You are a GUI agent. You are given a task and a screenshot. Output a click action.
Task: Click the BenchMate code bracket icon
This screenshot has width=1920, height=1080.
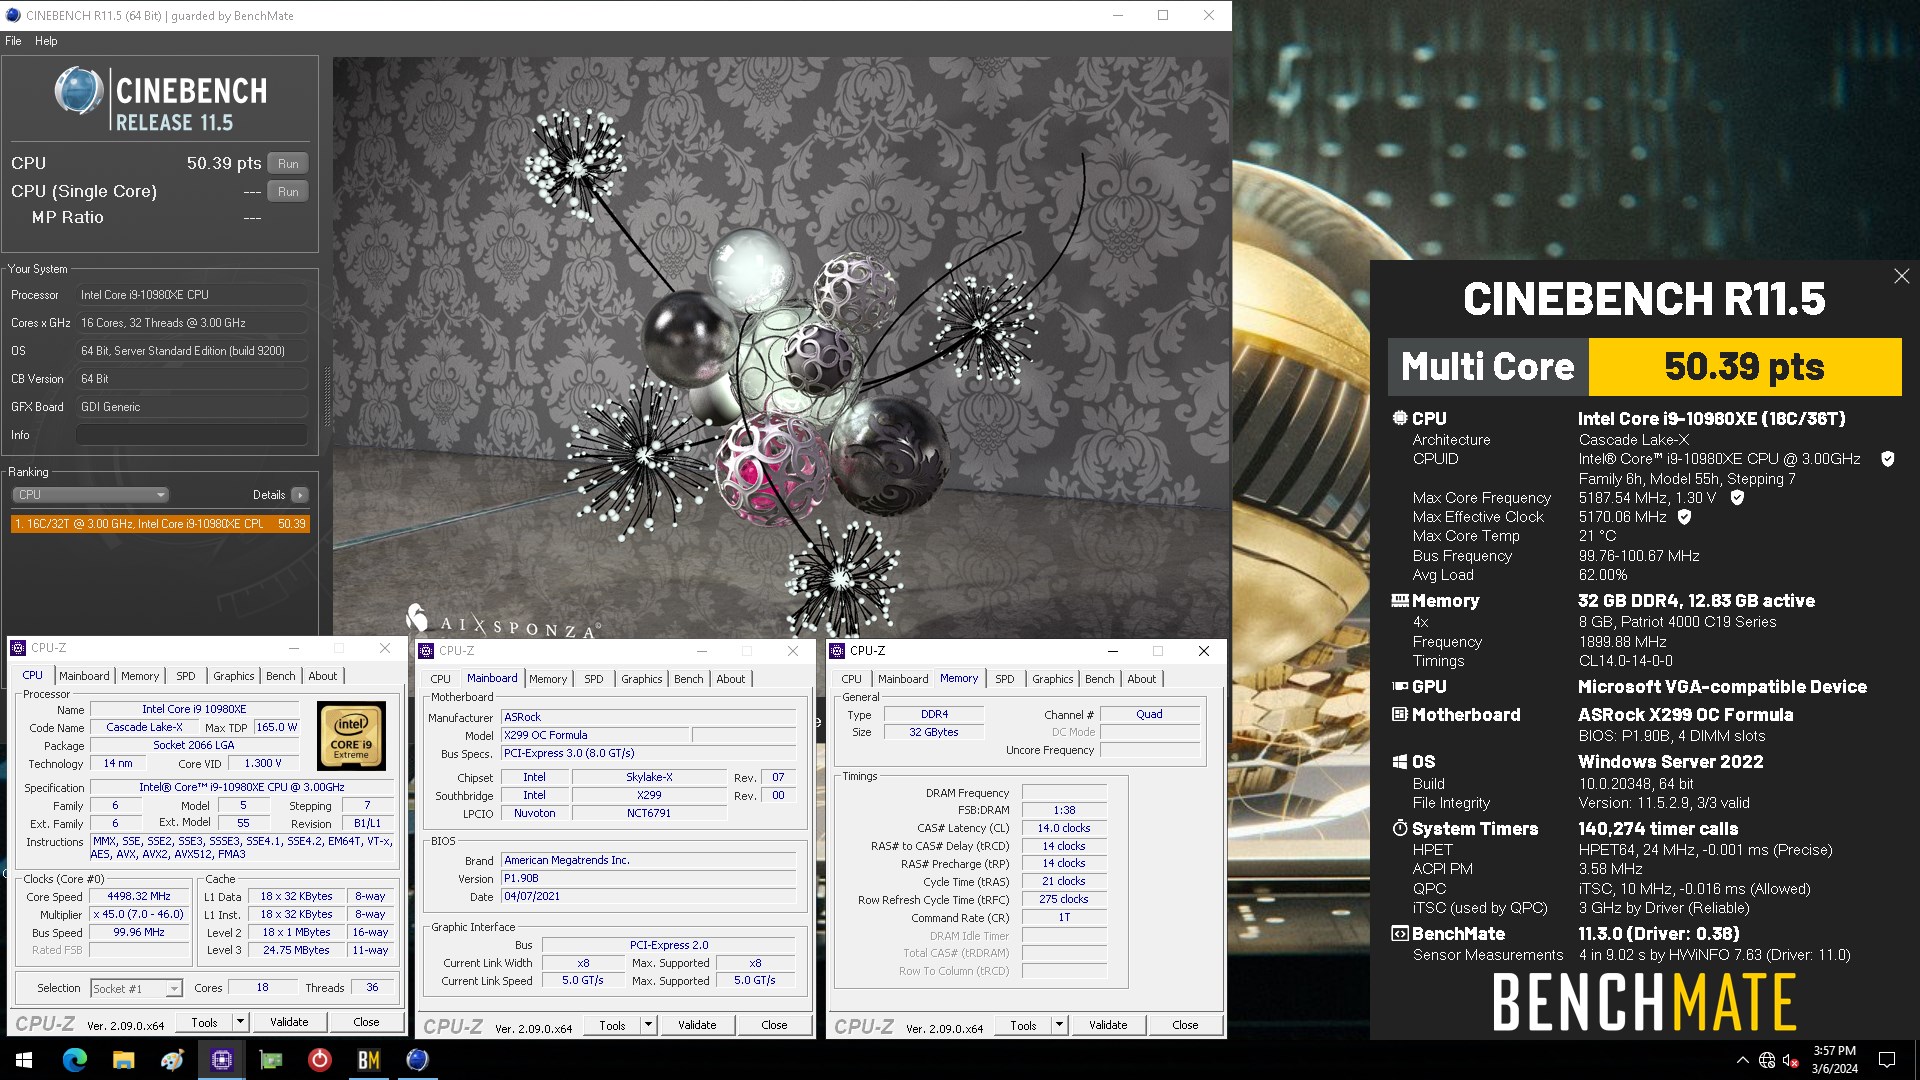tap(1400, 934)
